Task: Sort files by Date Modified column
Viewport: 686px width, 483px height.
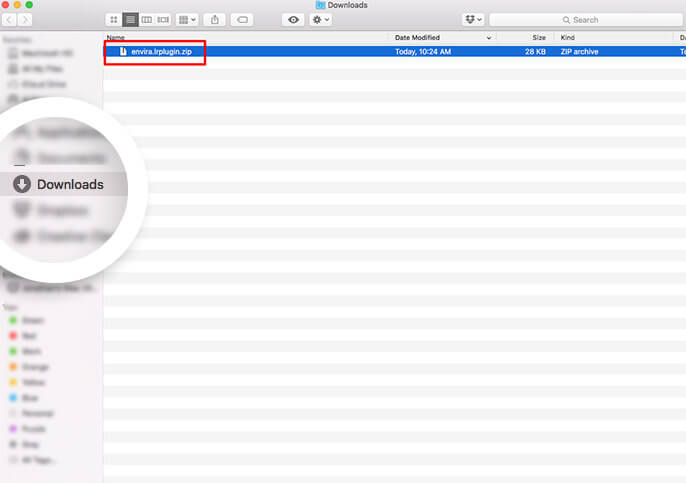Action: point(417,37)
